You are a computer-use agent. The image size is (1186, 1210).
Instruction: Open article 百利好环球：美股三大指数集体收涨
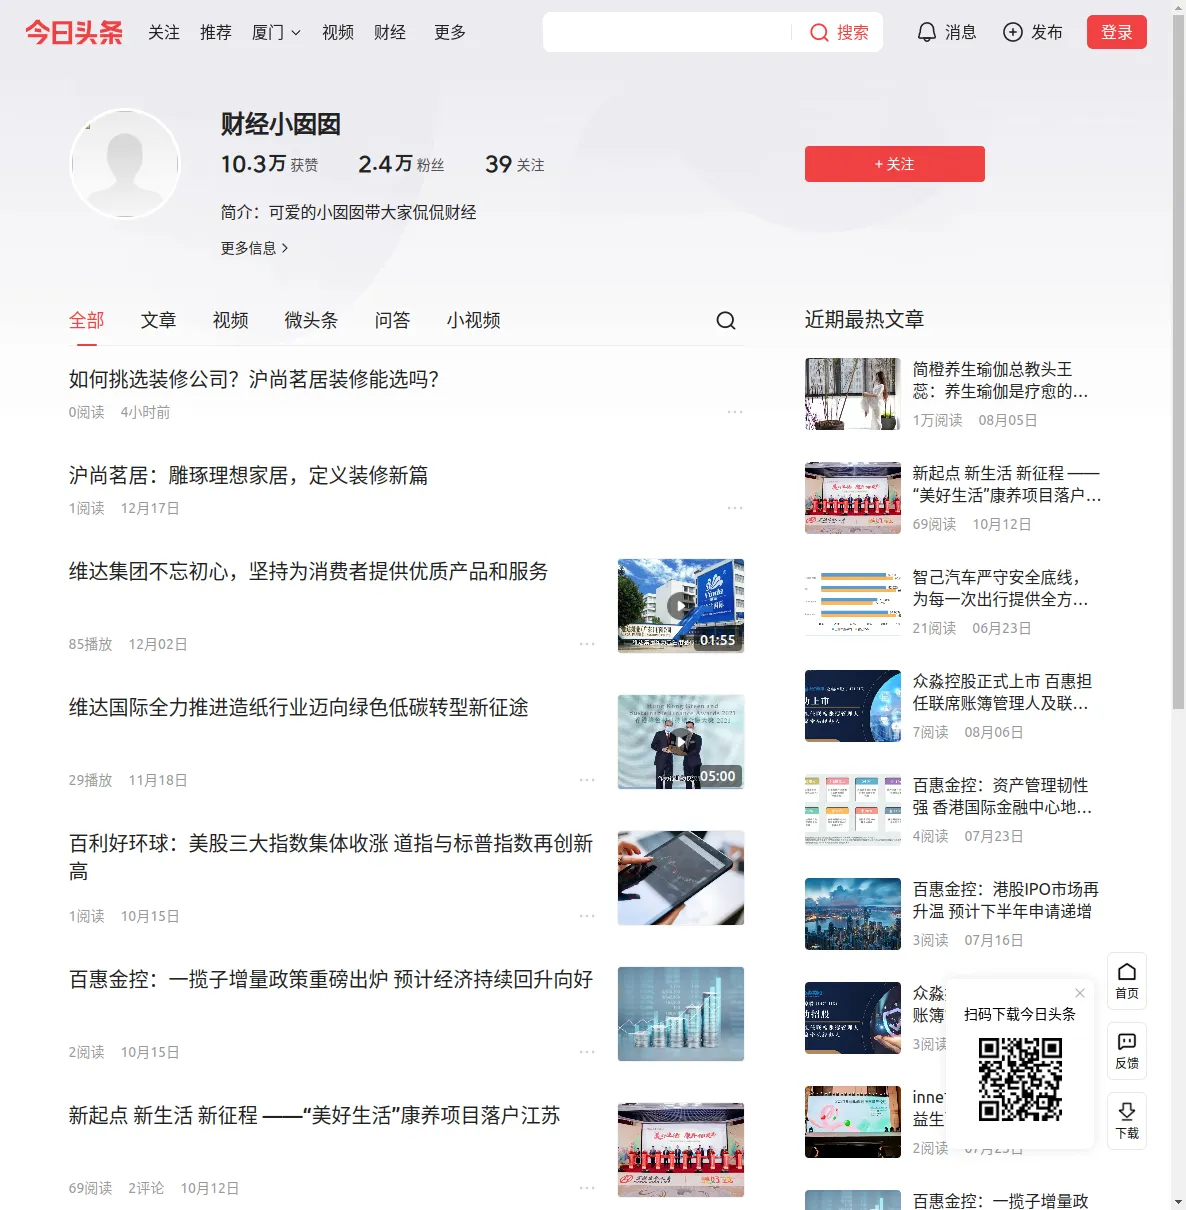click(331, 858)
